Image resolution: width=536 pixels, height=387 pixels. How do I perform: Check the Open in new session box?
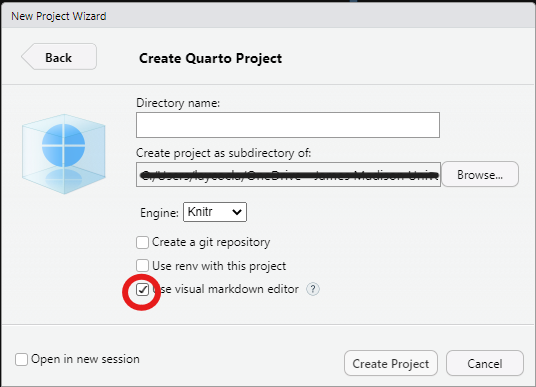pos(21,359)
